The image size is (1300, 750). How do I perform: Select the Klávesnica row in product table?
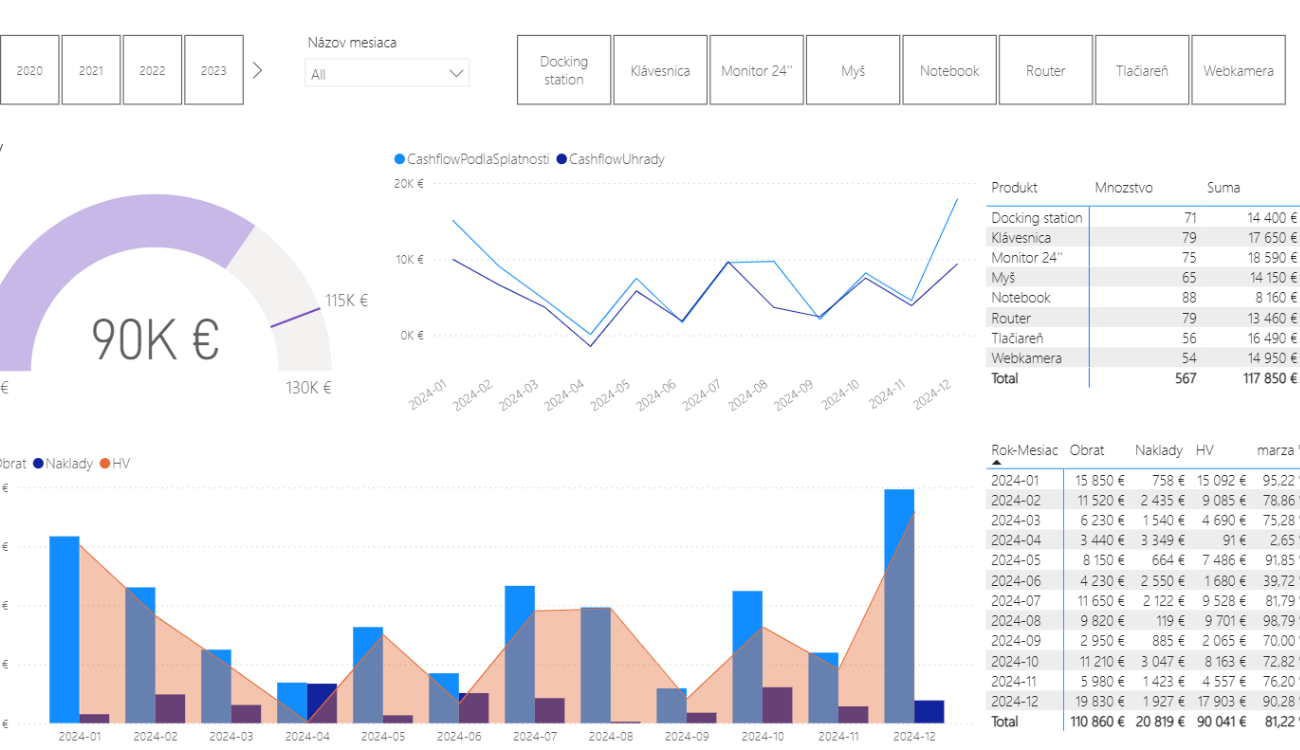point(1144,237)
